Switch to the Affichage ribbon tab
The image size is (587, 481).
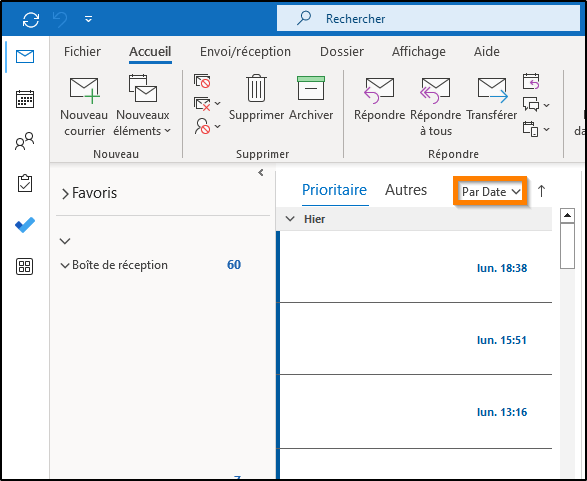pos(419,52)
